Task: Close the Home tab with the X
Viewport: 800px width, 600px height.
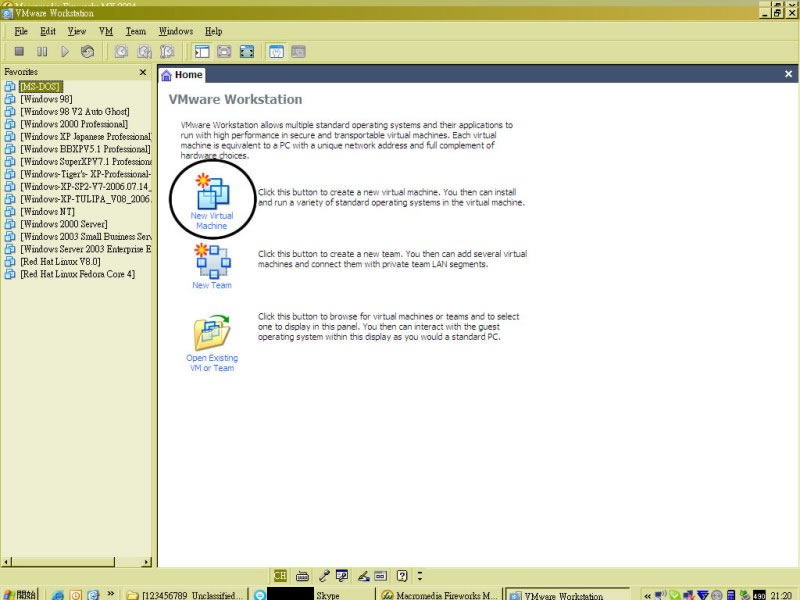Action: [788, 74]
